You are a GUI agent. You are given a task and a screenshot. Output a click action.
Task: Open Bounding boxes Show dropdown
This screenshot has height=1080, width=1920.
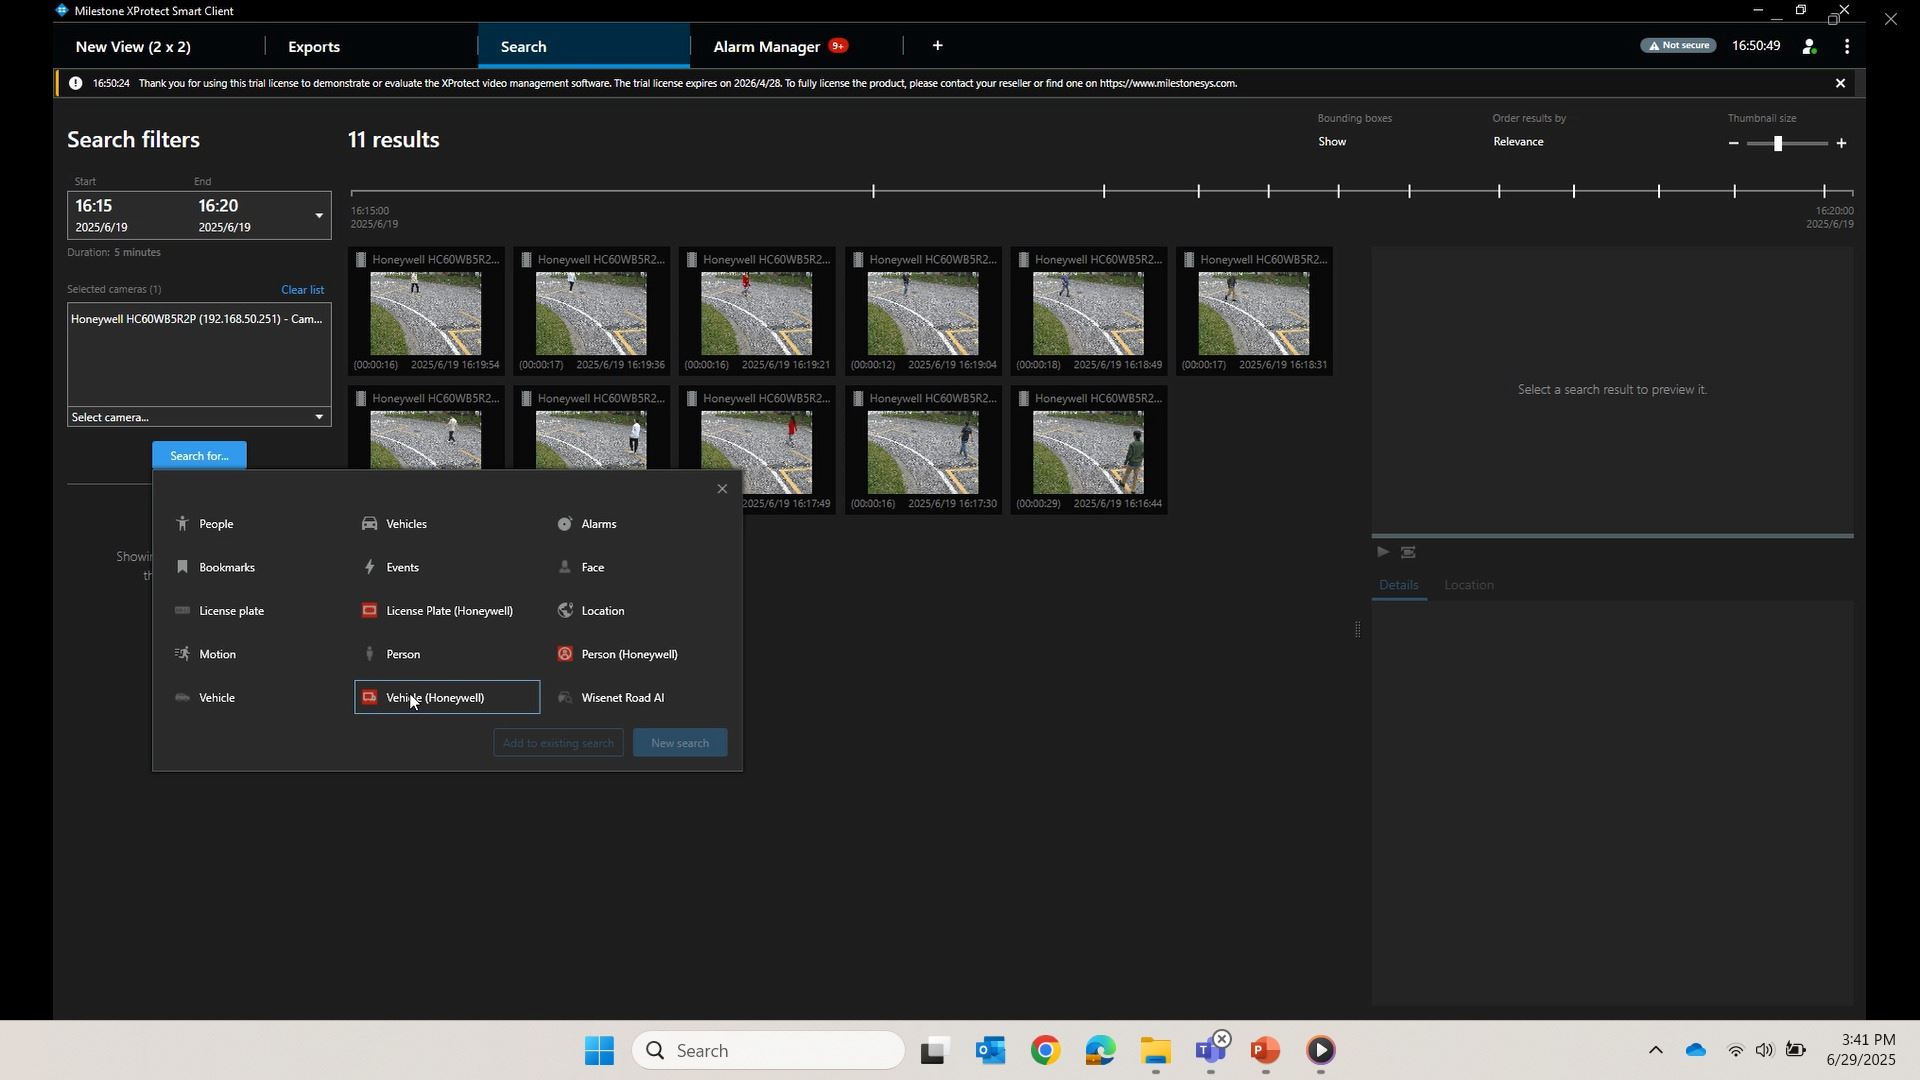1331,142
